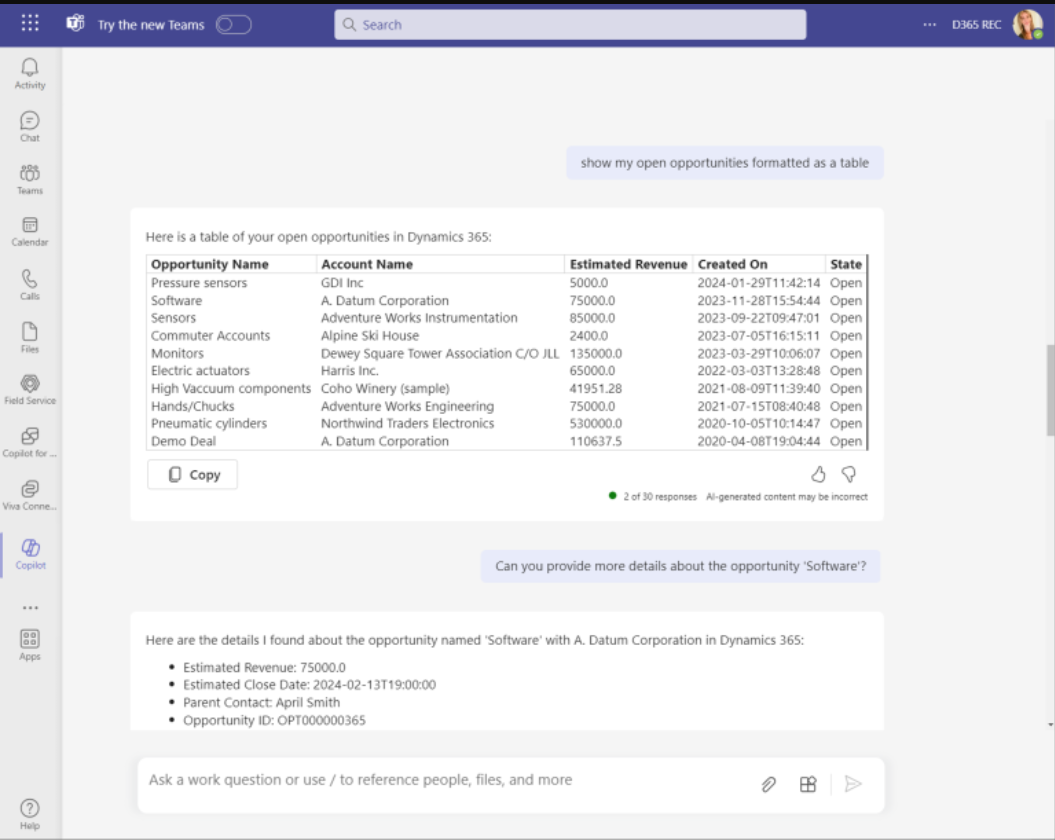The width and height of the screenshot is (1055, 840).
Task: Click the Teams logo icon
Action: pyautogui.click(x=75, y=24)
